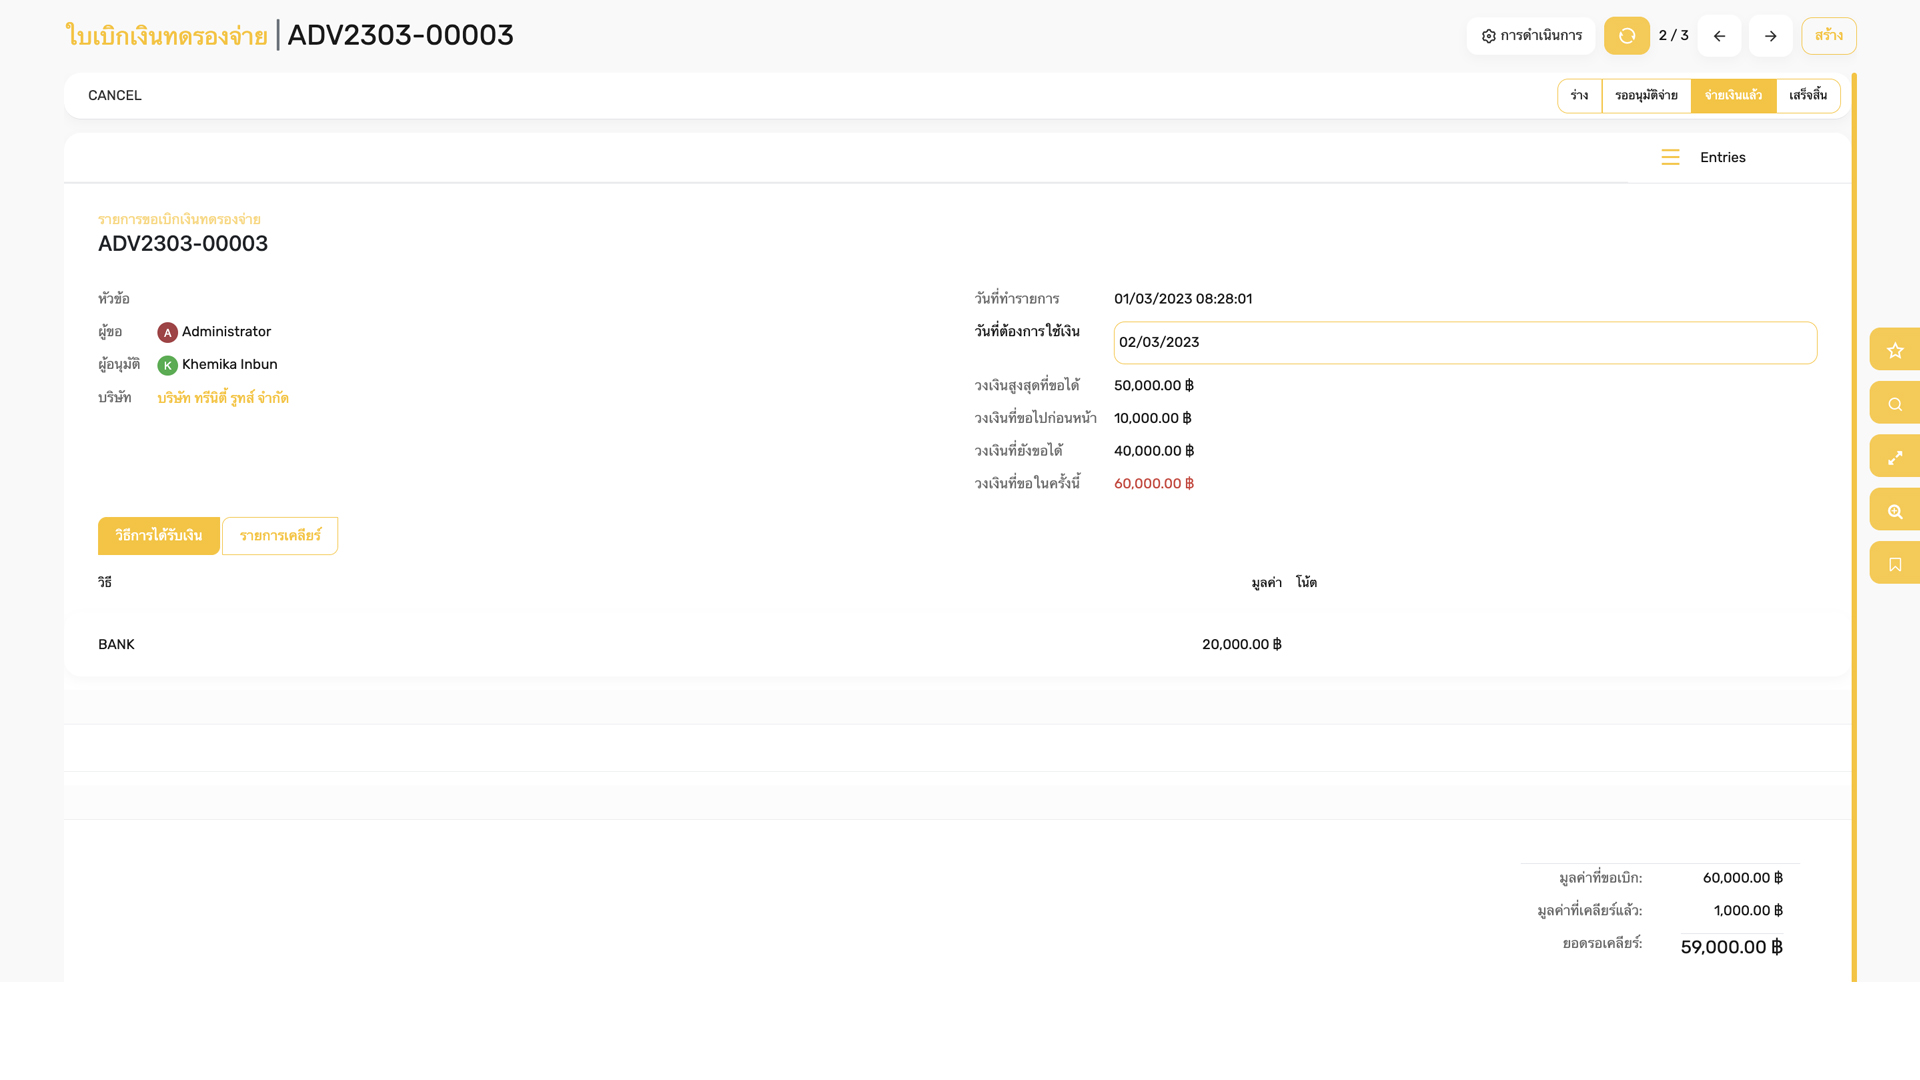This screenshot has height=1080, width=1920.
Task: Select the BANK payment method row
Action: 116,645
